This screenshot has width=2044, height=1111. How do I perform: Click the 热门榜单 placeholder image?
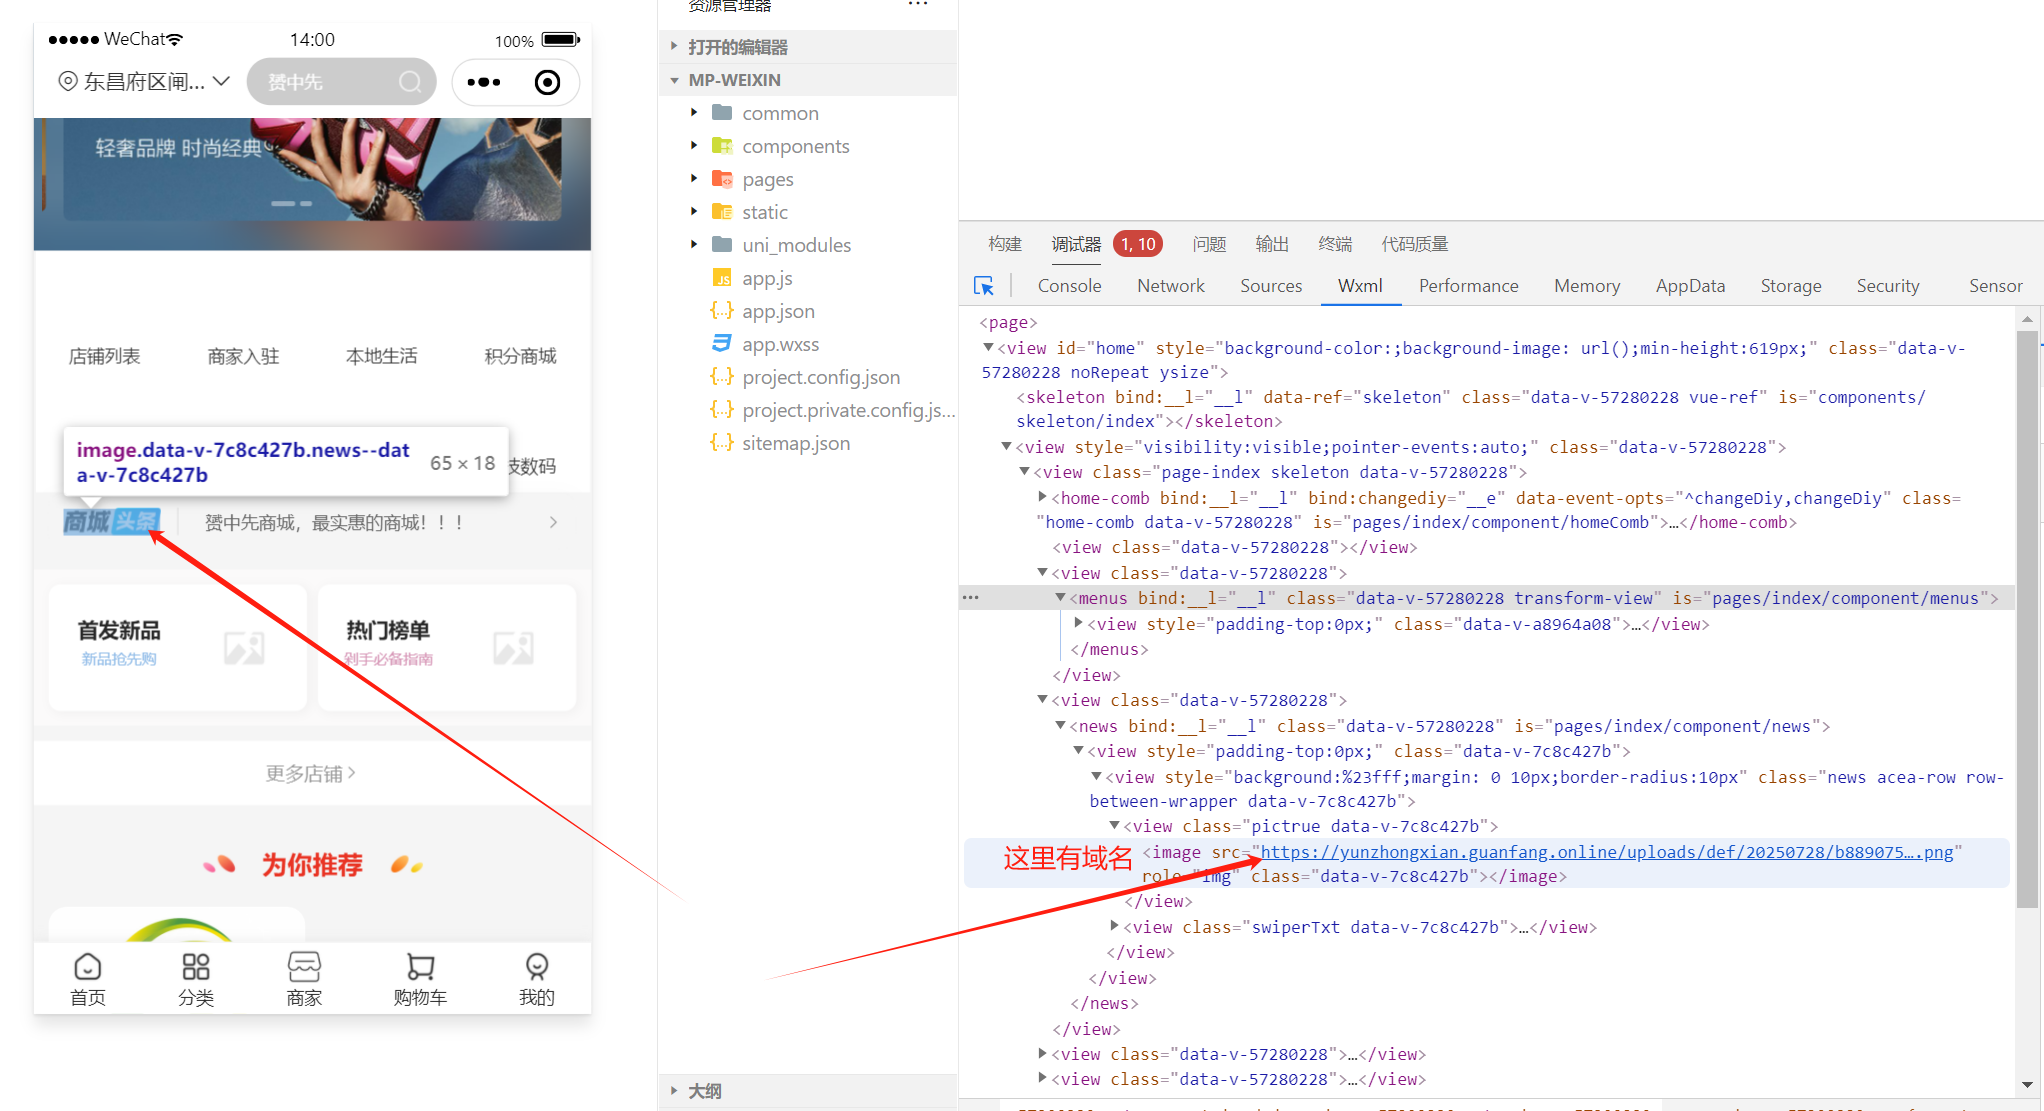(513, 648)
